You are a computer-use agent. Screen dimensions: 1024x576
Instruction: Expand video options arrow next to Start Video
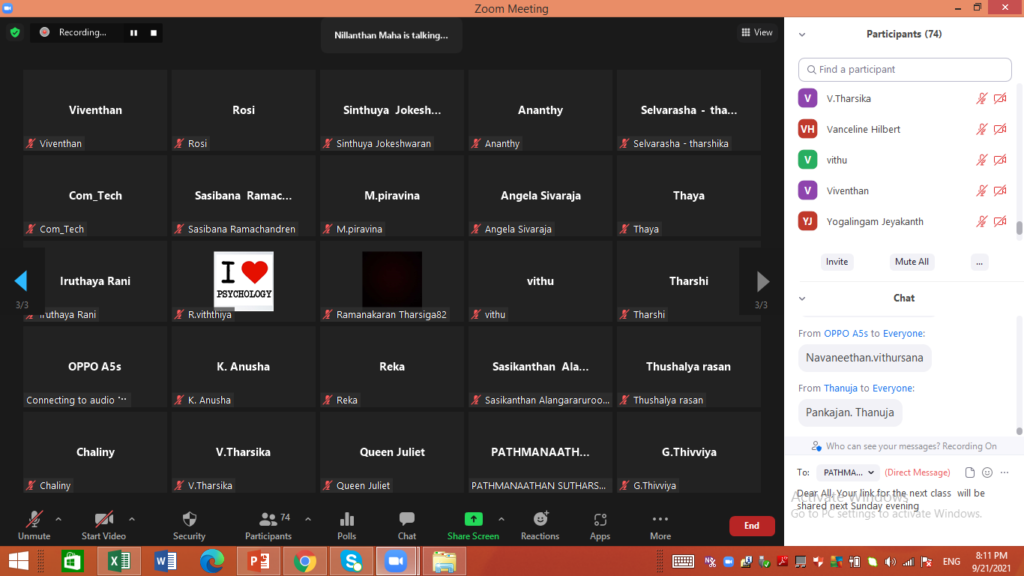pos(132,520)
